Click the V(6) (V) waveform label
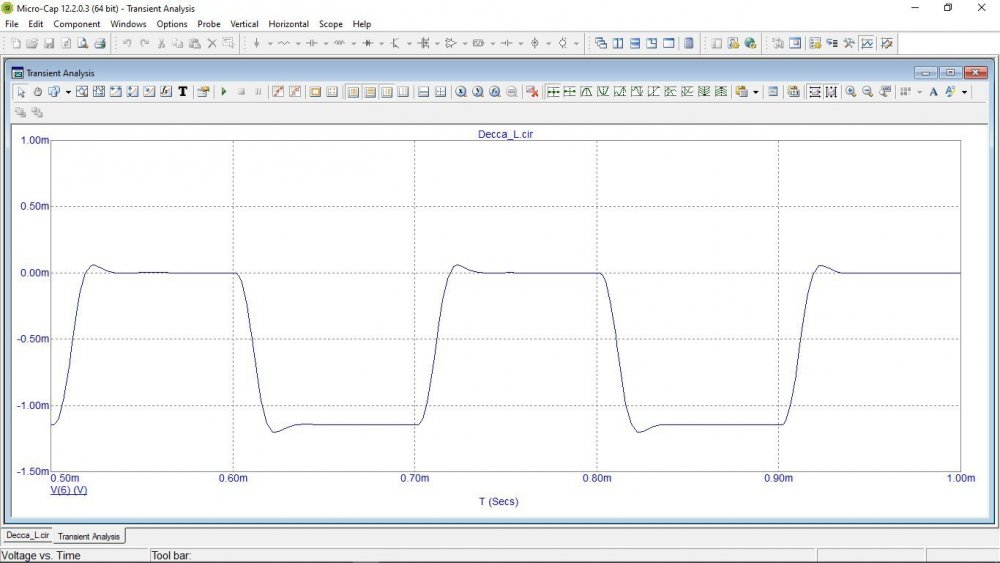The image size is (1000, 563). point(68,491)
